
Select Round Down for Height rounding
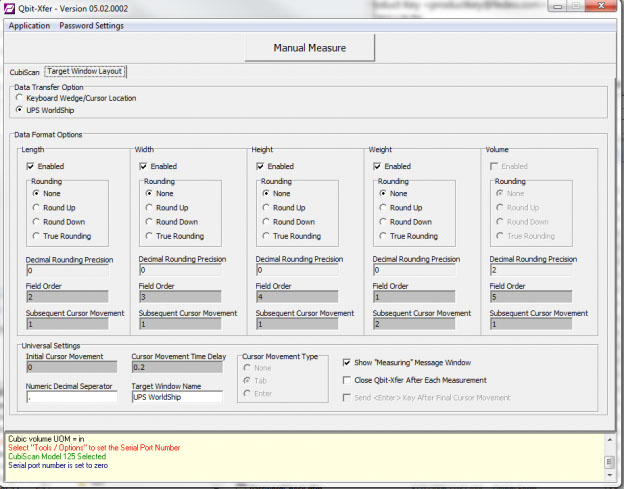[x=267, y=222]
